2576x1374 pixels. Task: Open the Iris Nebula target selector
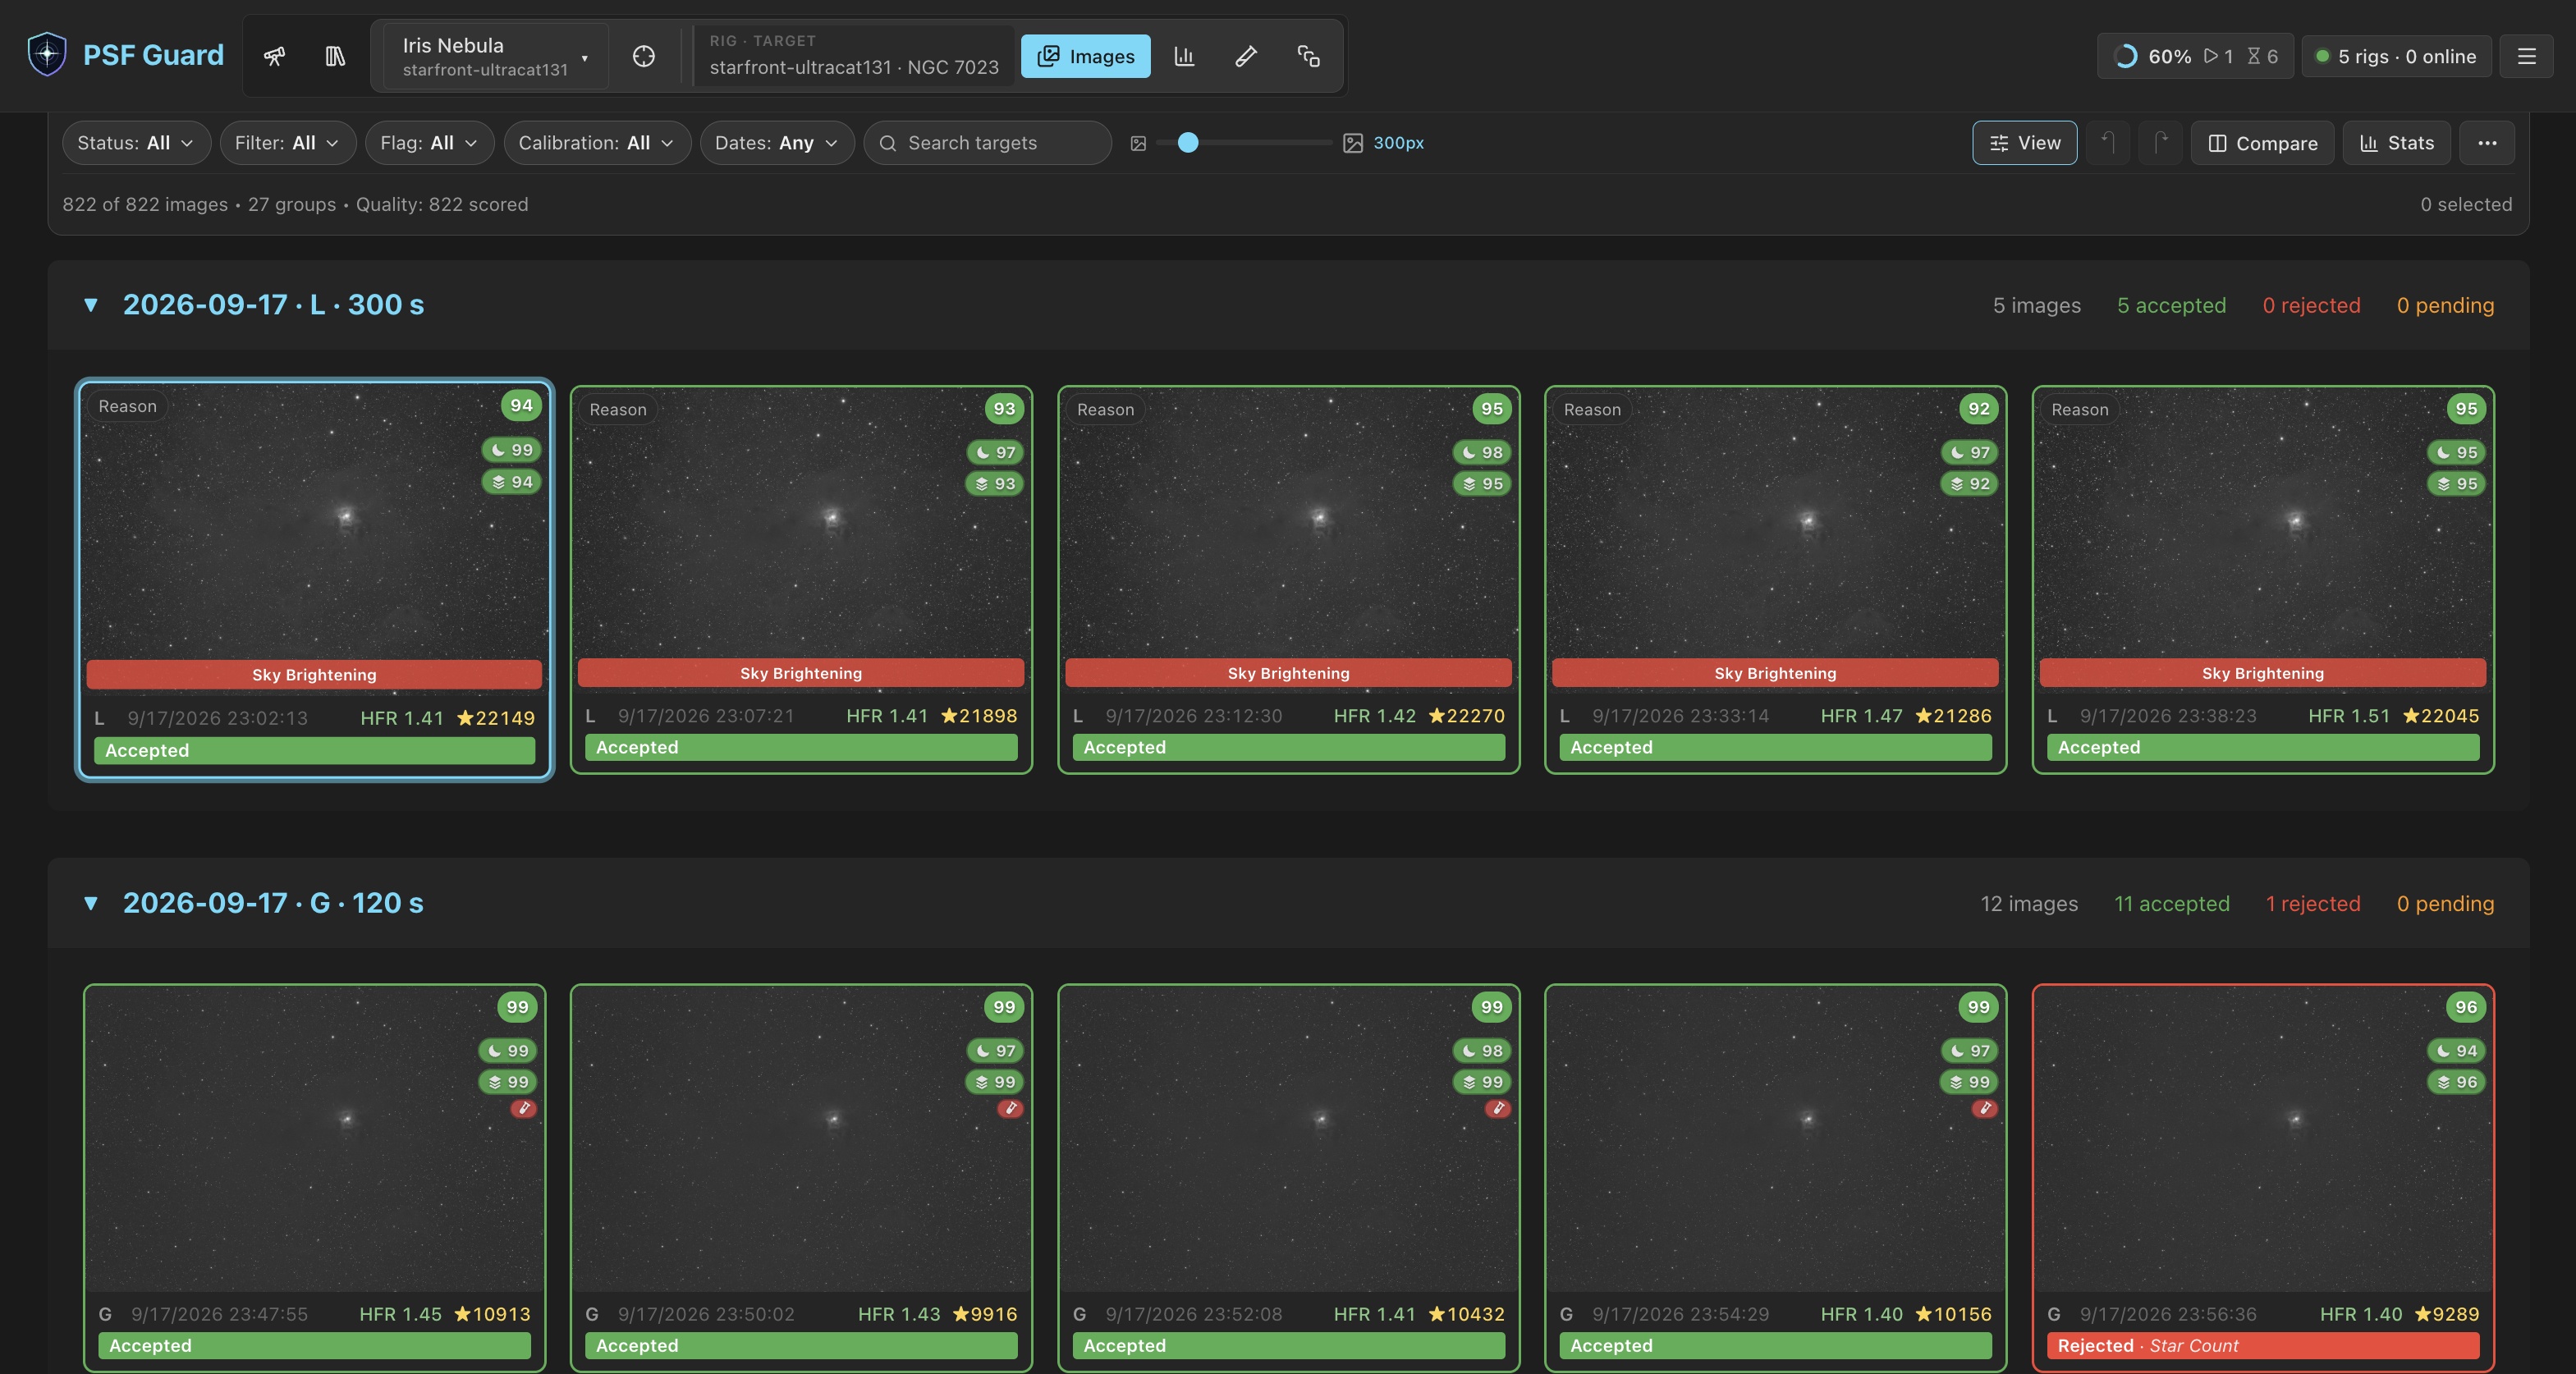coord(495,56)
